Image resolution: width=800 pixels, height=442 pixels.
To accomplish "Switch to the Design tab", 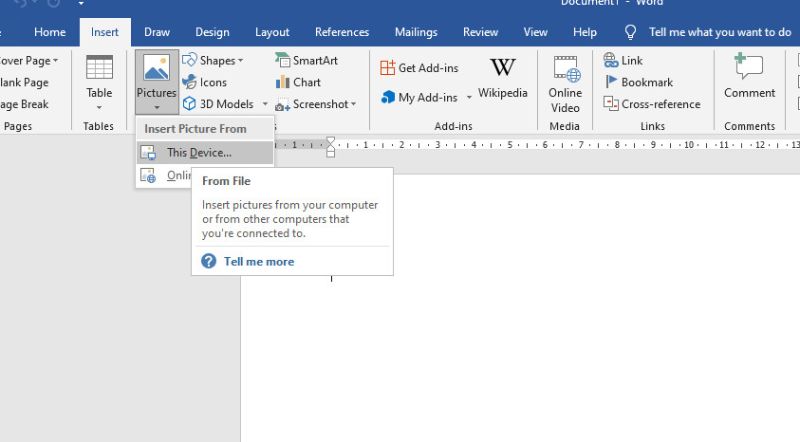I will (212, 32).
